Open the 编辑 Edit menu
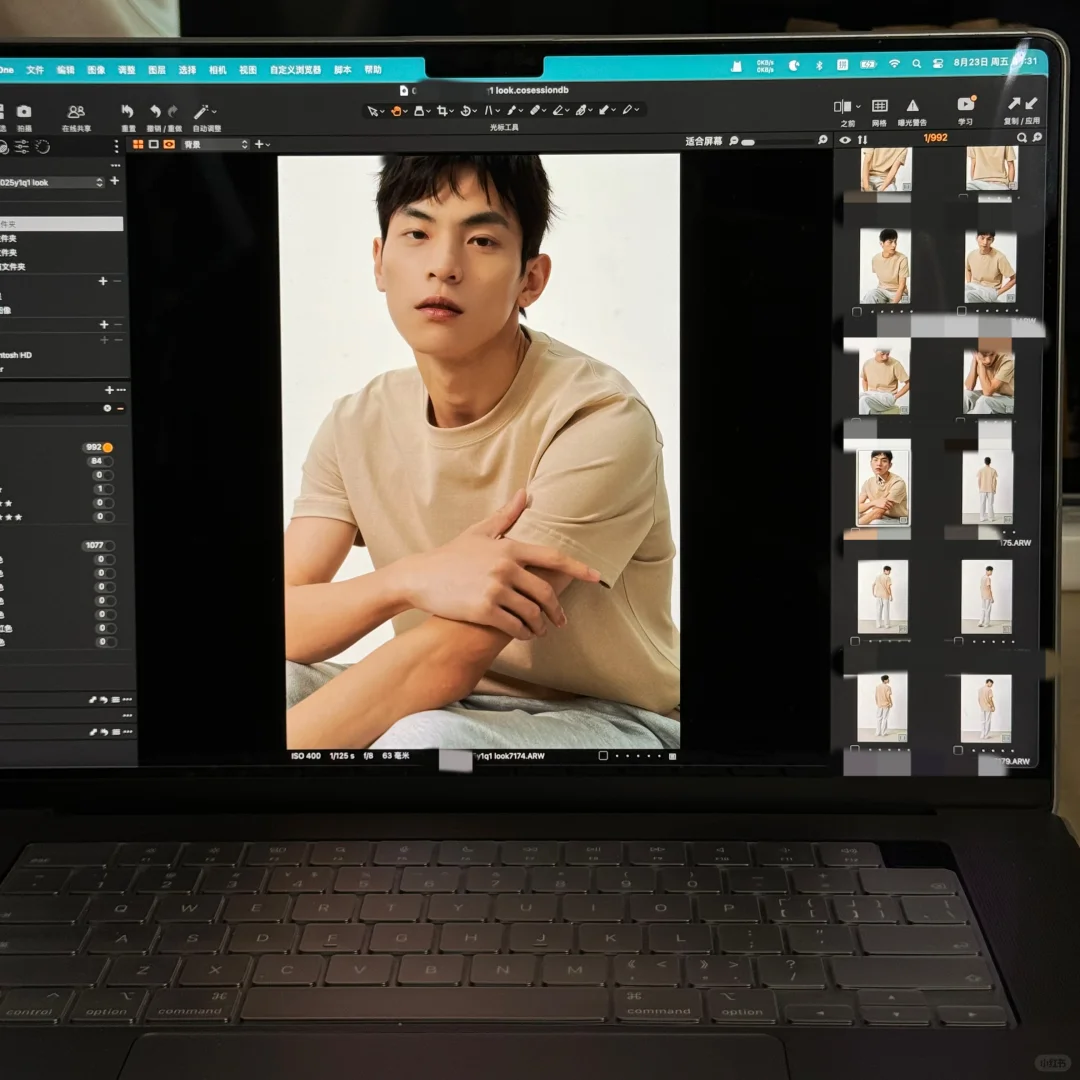Screen dimensions: 1080x1080 (65, 70)
